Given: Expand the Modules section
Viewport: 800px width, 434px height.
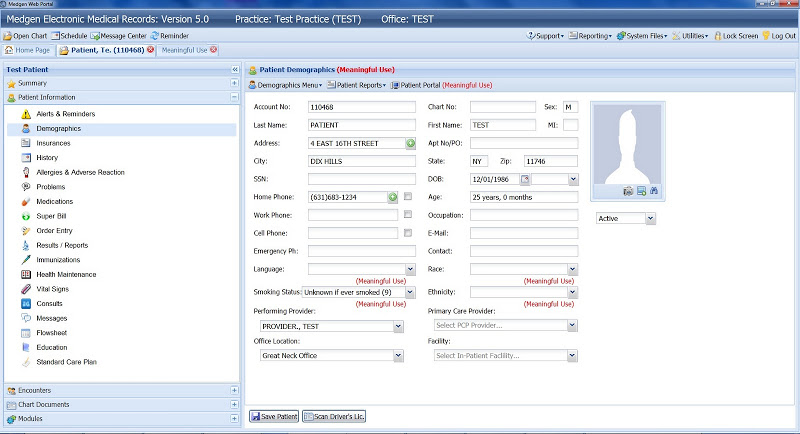Looking at the screenshot, I should pos(234,419).
